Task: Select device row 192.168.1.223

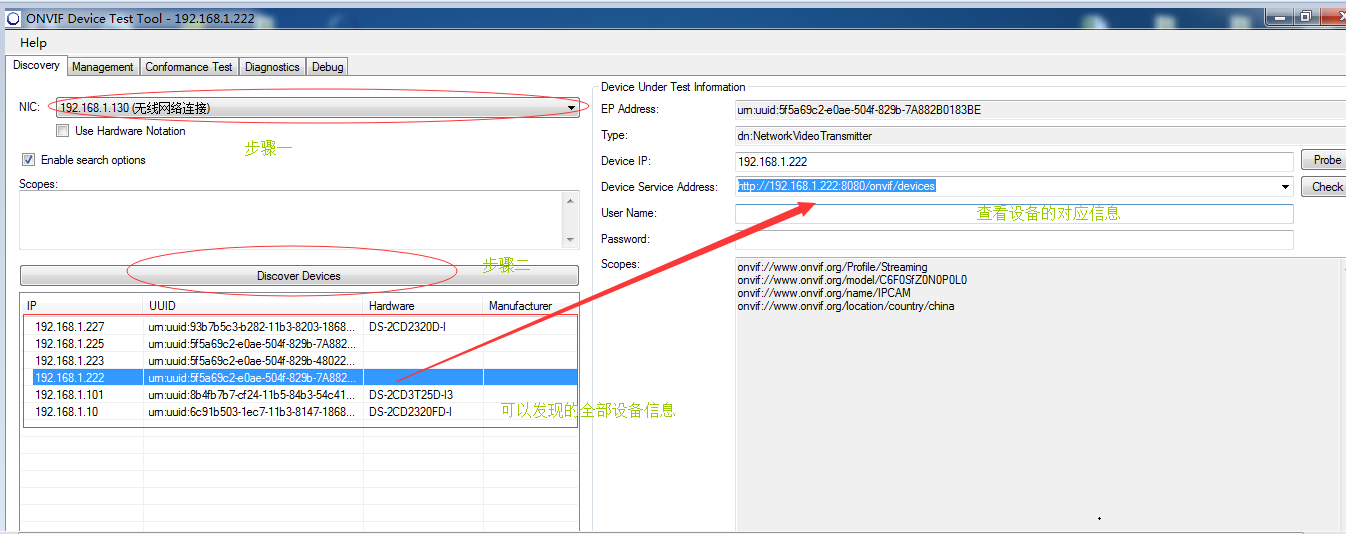Action: point(300,361)
